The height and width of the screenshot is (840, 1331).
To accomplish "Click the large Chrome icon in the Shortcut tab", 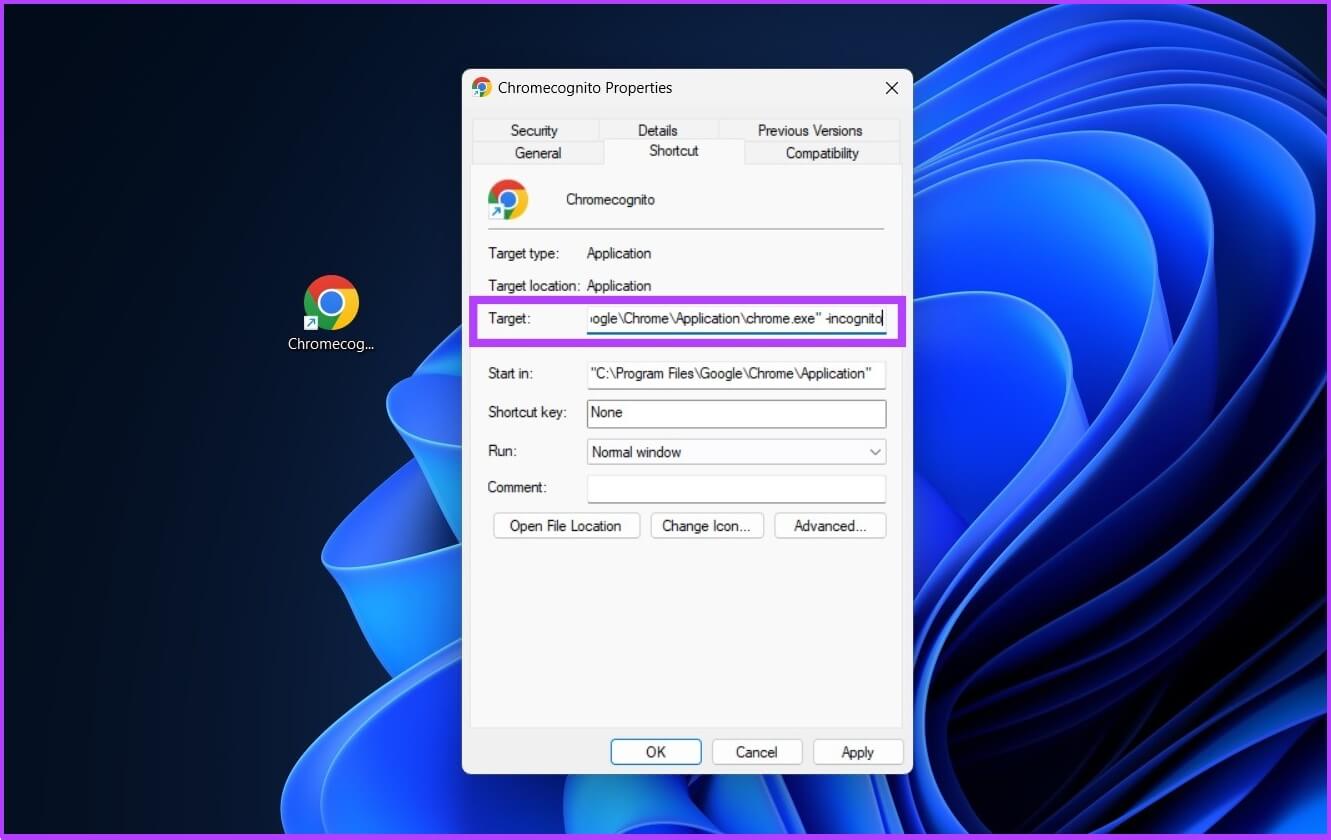I will [508, 199].
